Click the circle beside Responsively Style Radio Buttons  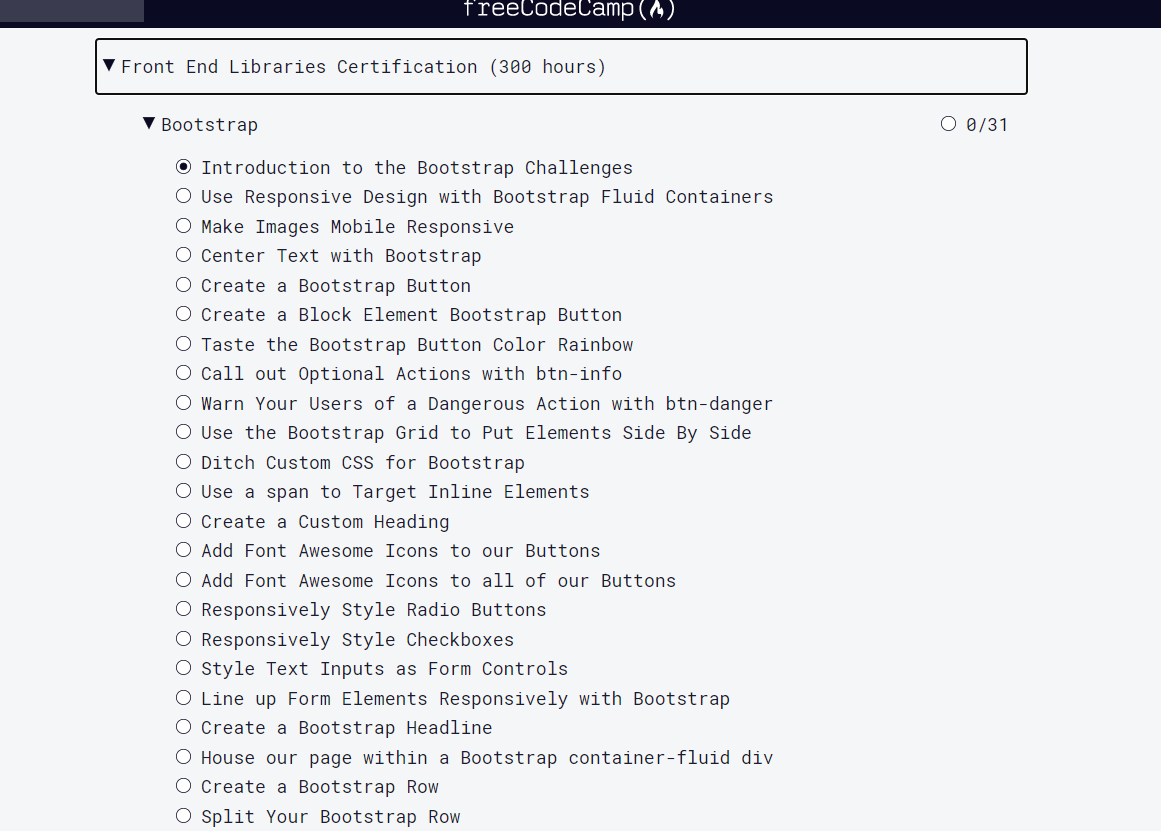pos(184,609)
